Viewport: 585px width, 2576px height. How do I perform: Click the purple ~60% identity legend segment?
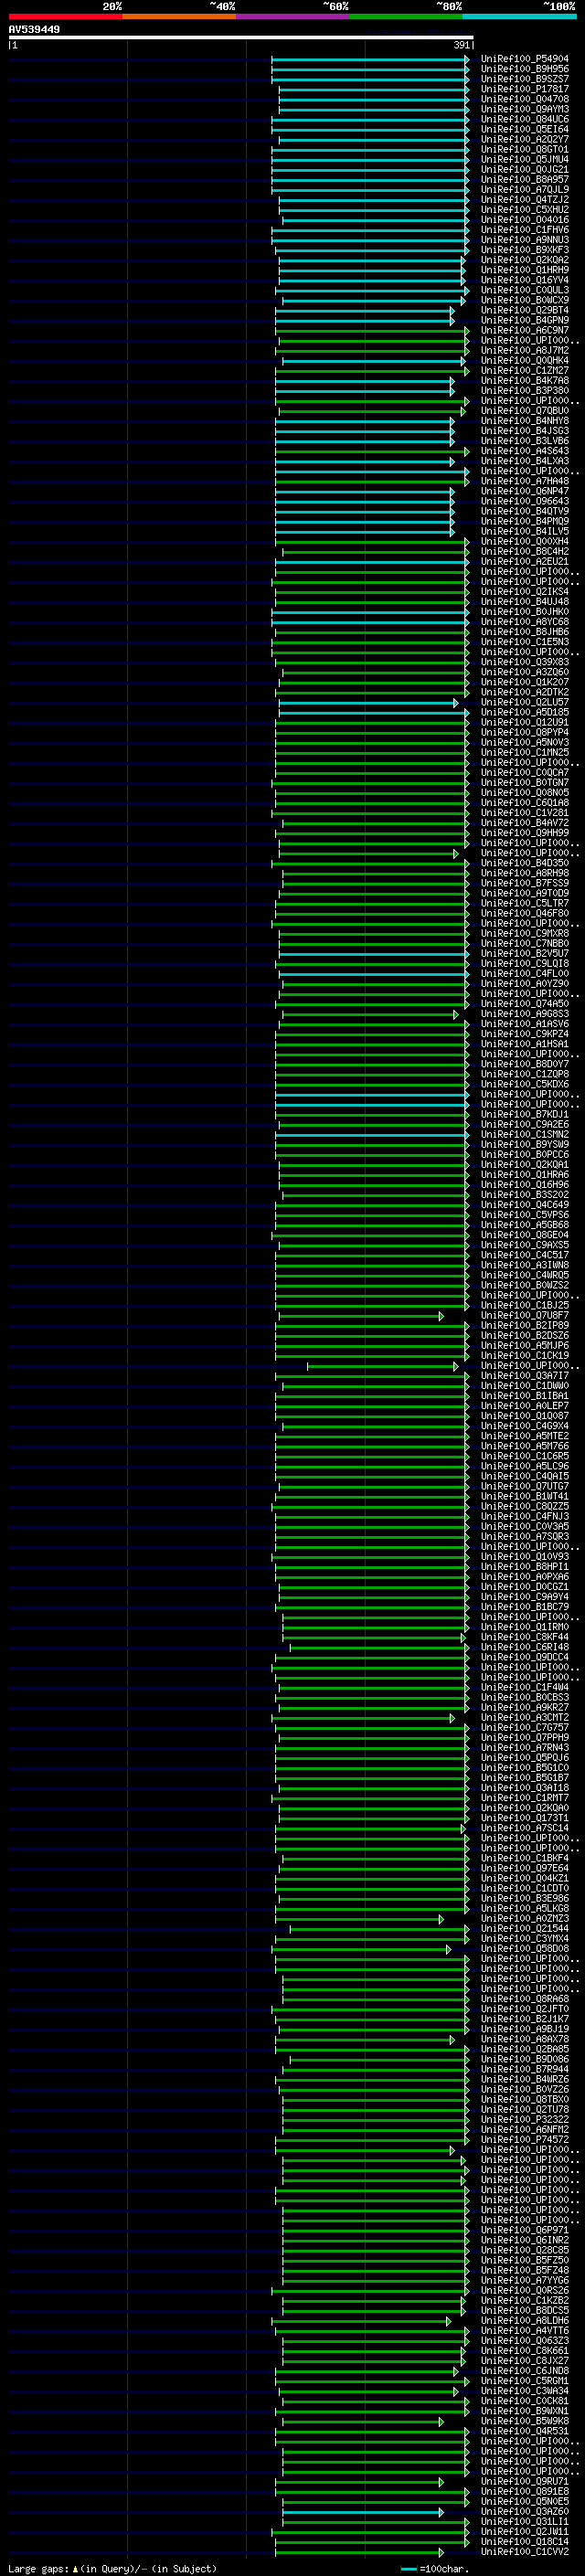tap(293, 16)
